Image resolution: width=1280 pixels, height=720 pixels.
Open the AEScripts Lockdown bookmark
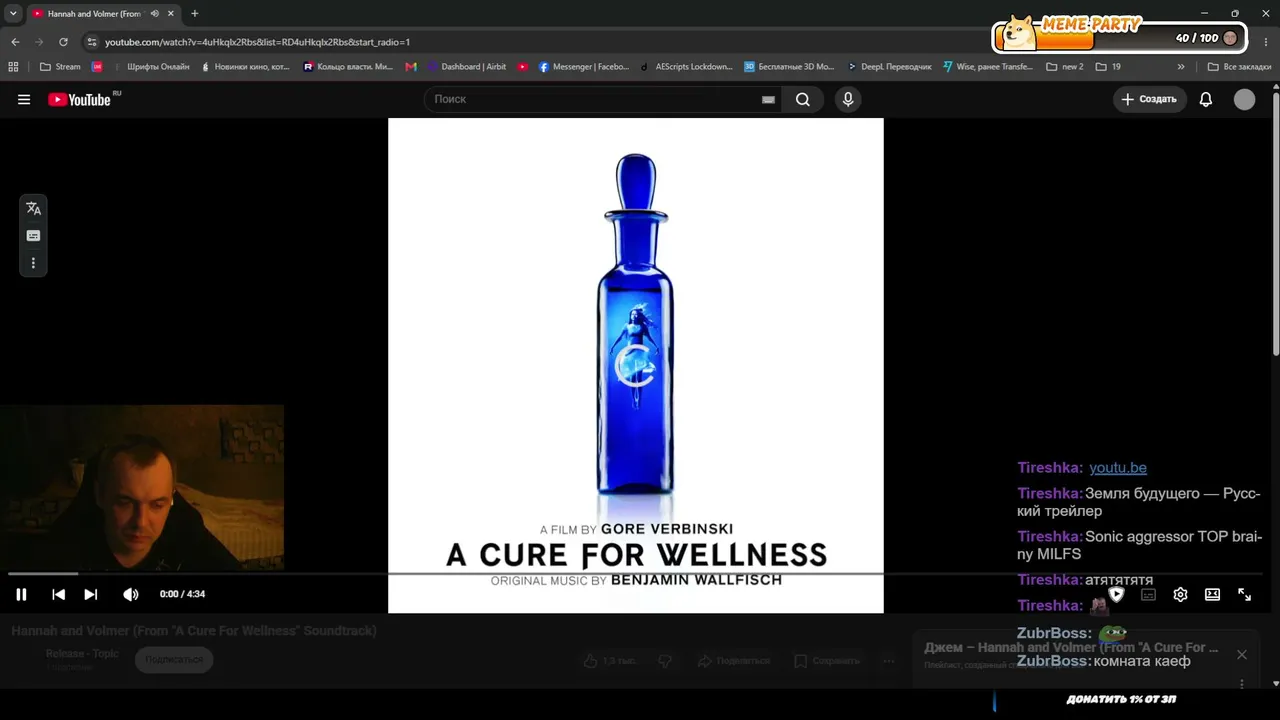click(x=687, y=67)
